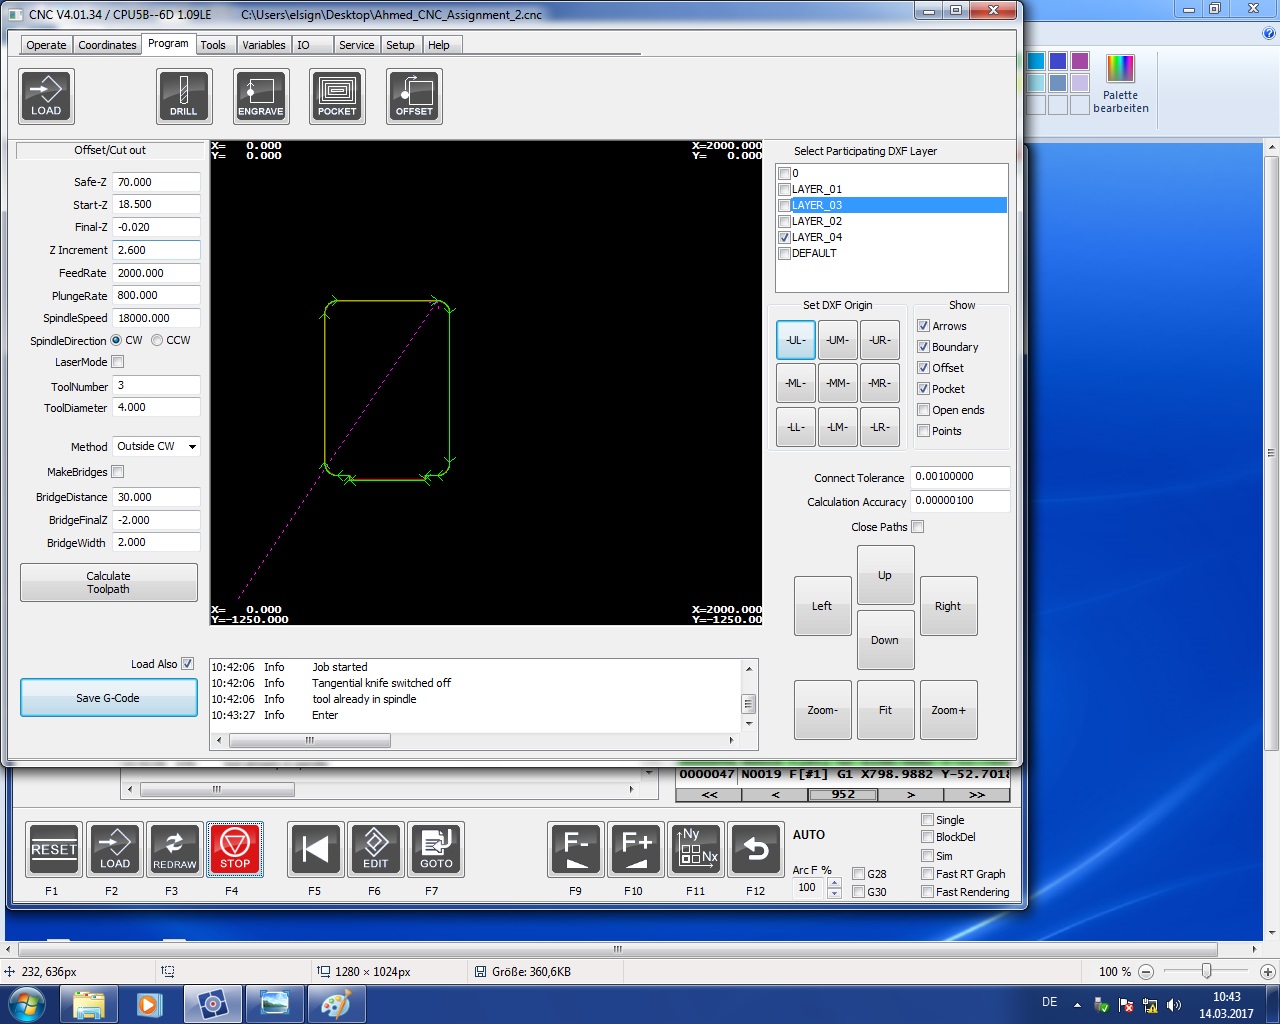Expand the Method Outside CW dropdown
Screen dimensions: 1280x1024
(x=156, y=446)
